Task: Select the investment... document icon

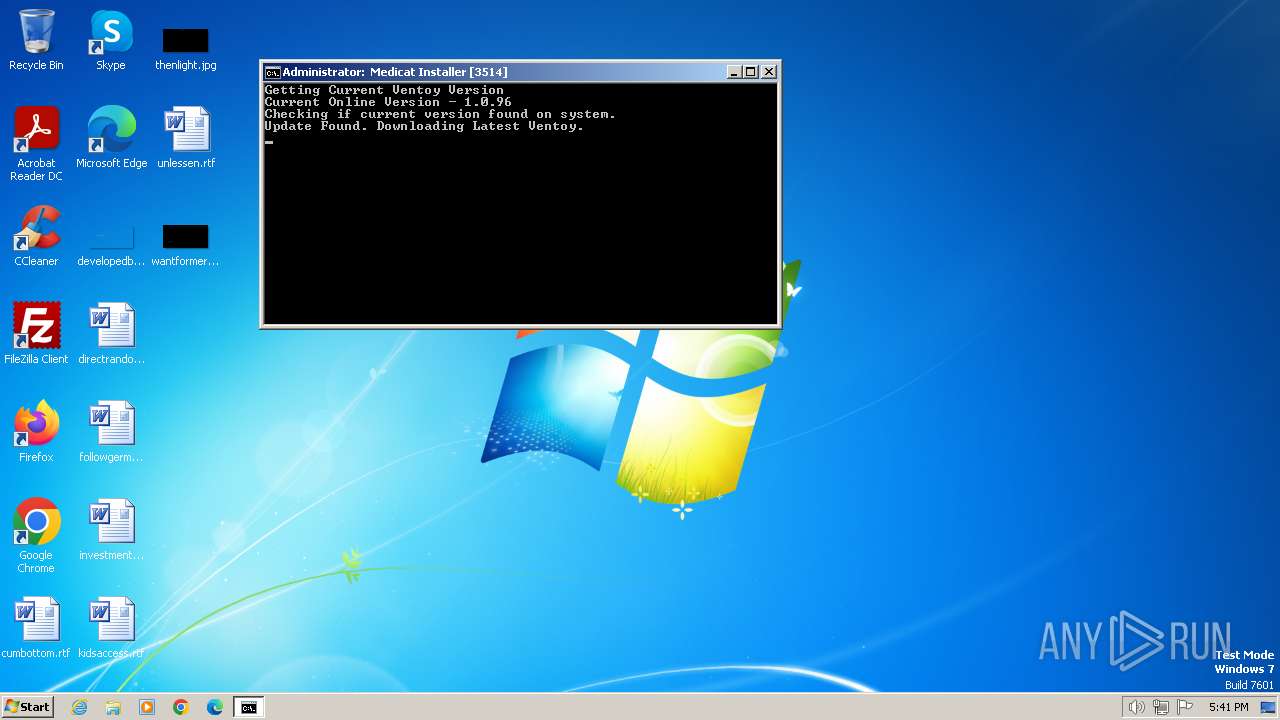Action: (111, 530)
